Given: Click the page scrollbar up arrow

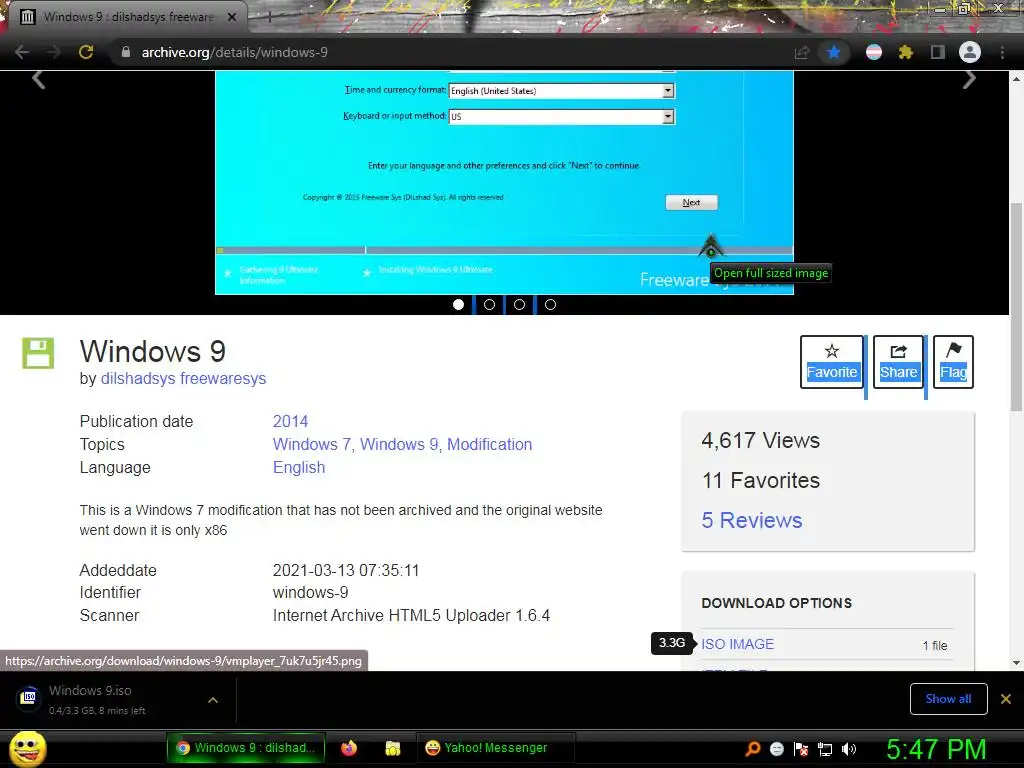Looking at the screenshot, I should [1016, 79].
